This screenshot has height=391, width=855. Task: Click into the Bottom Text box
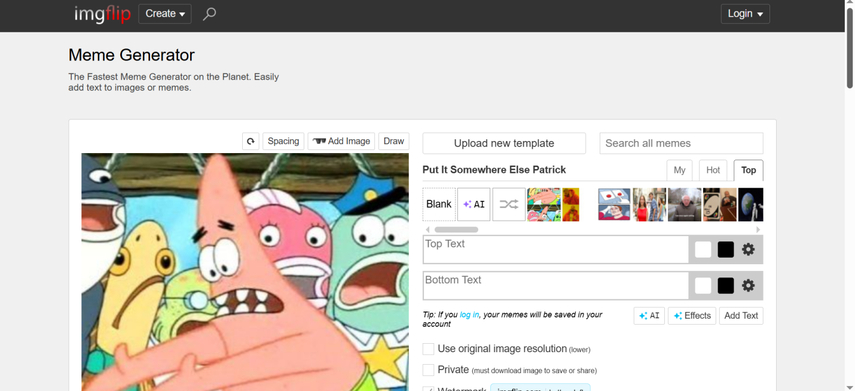pyautogui.click(x=556, y=285)
